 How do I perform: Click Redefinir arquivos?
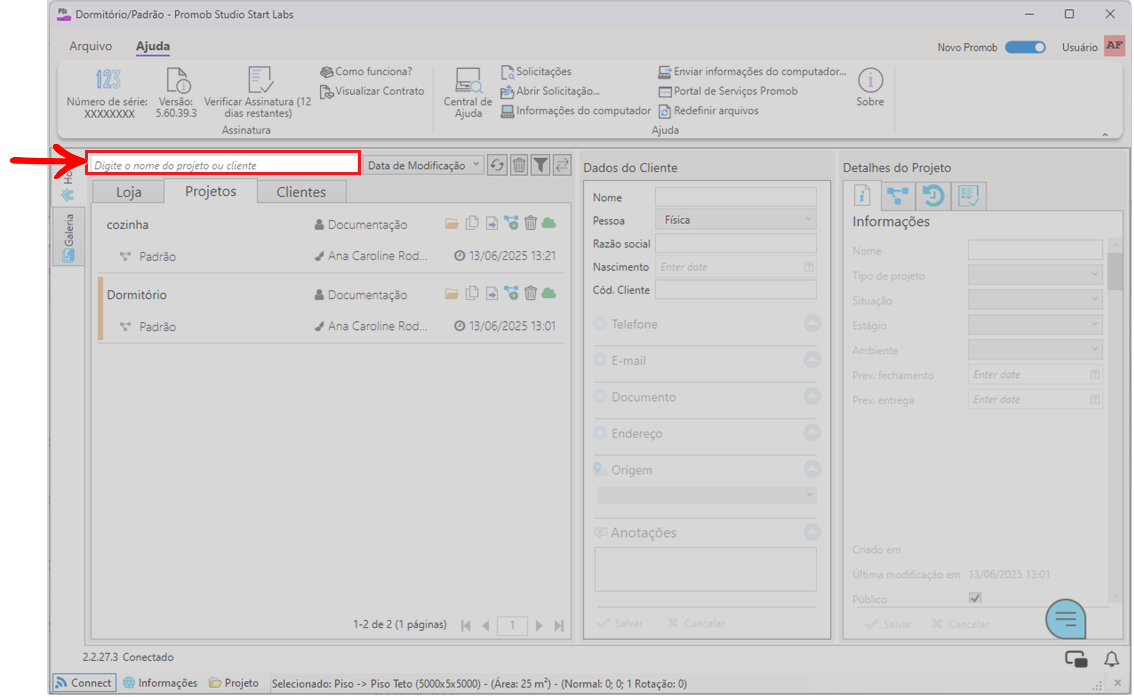(709, 111)
